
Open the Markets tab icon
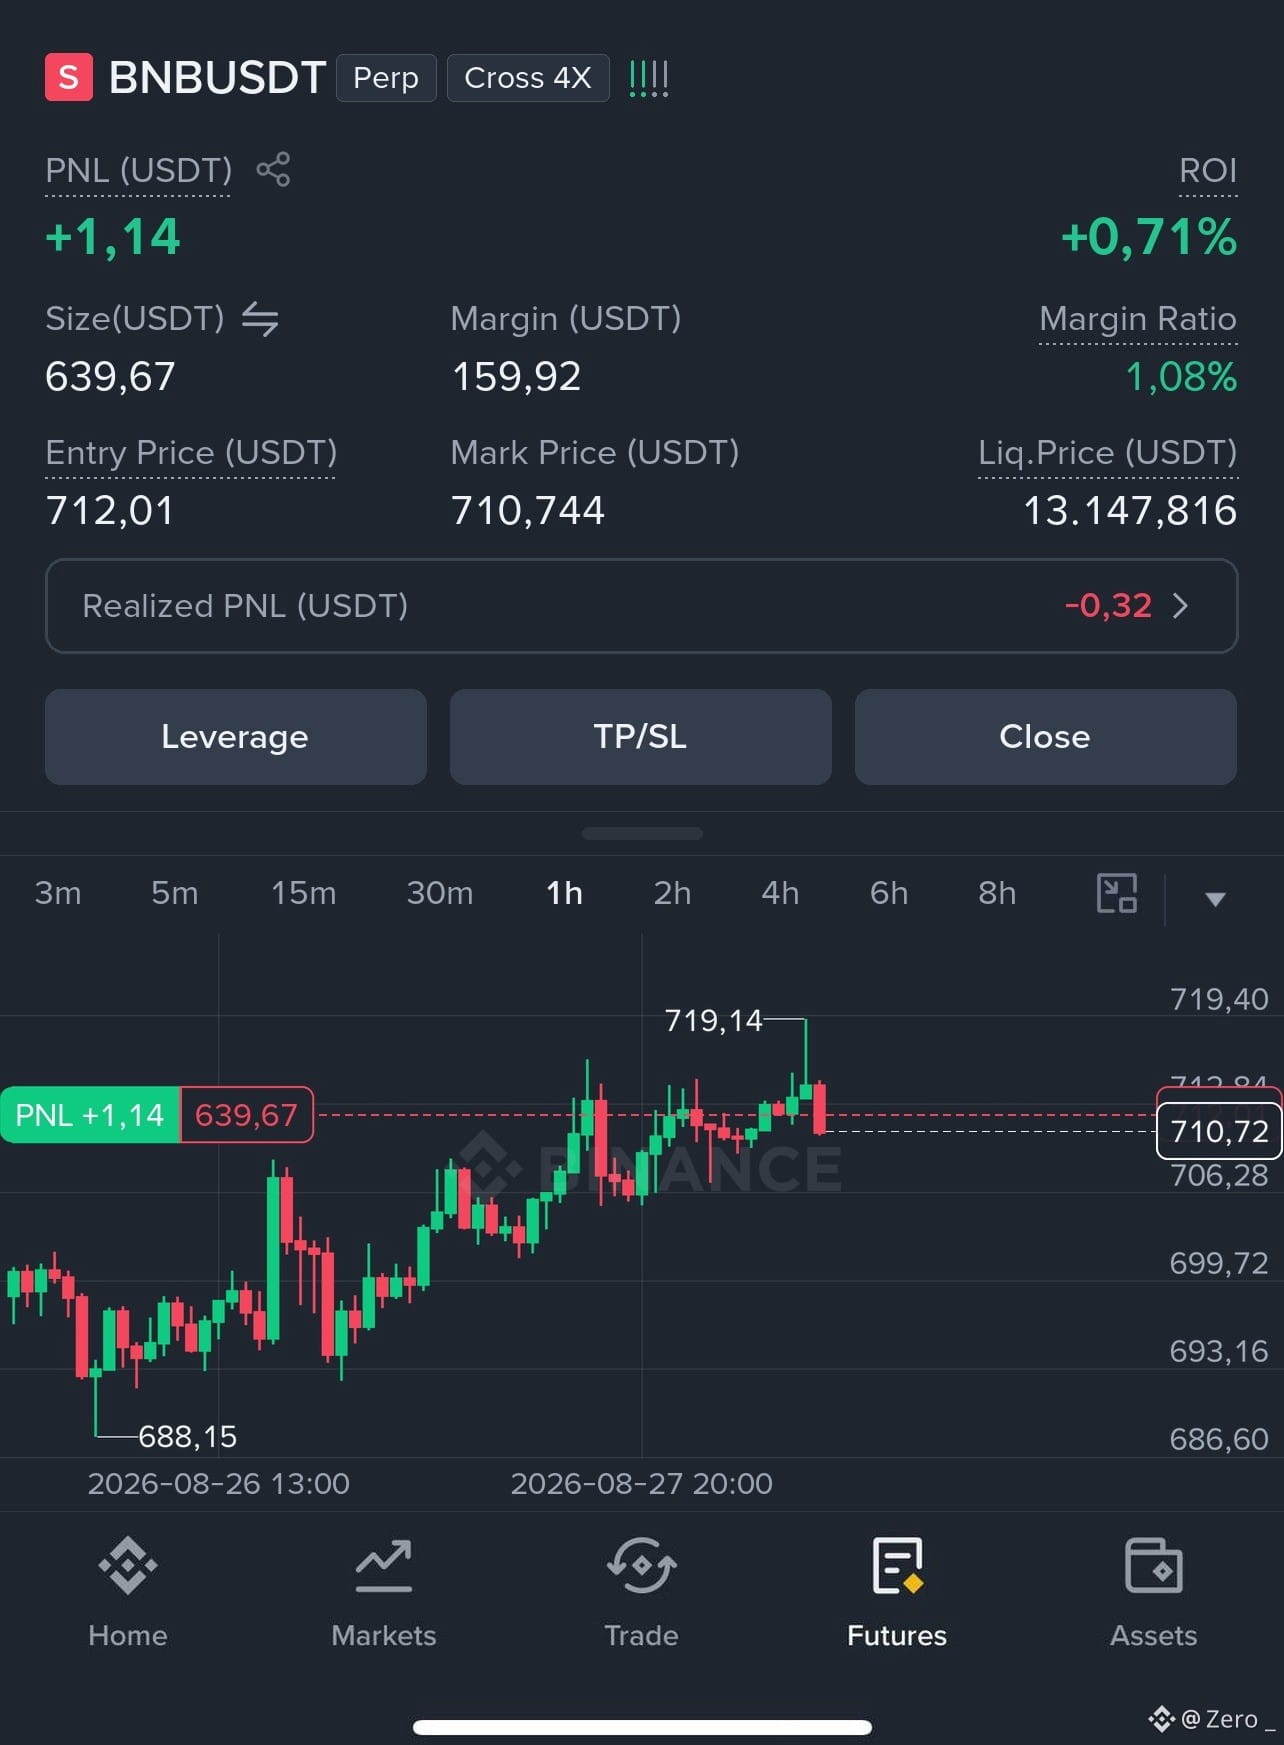[x=384, y=1566]
